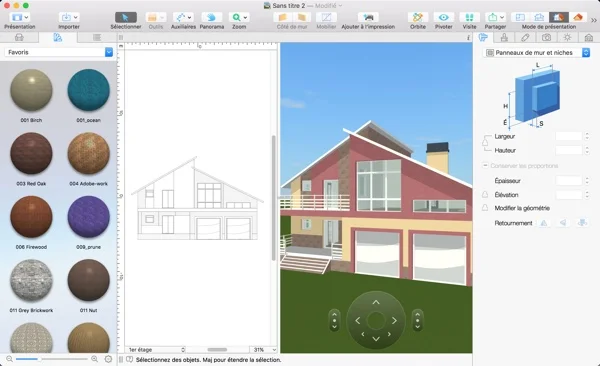600x366 pixels.
Task: Click the smaller thumbnails magnifier icon
Action: pyautogui.click(x=9, y=359)
